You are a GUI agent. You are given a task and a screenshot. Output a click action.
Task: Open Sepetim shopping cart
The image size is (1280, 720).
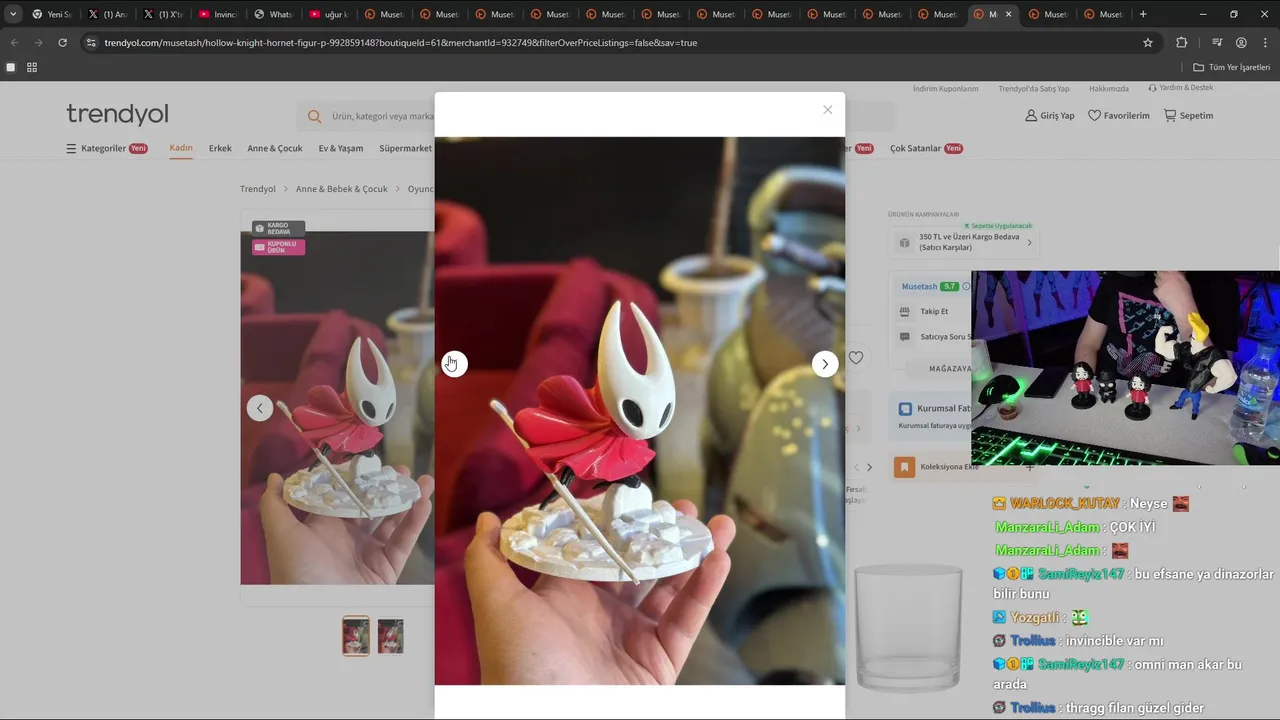pos(1188,116)
